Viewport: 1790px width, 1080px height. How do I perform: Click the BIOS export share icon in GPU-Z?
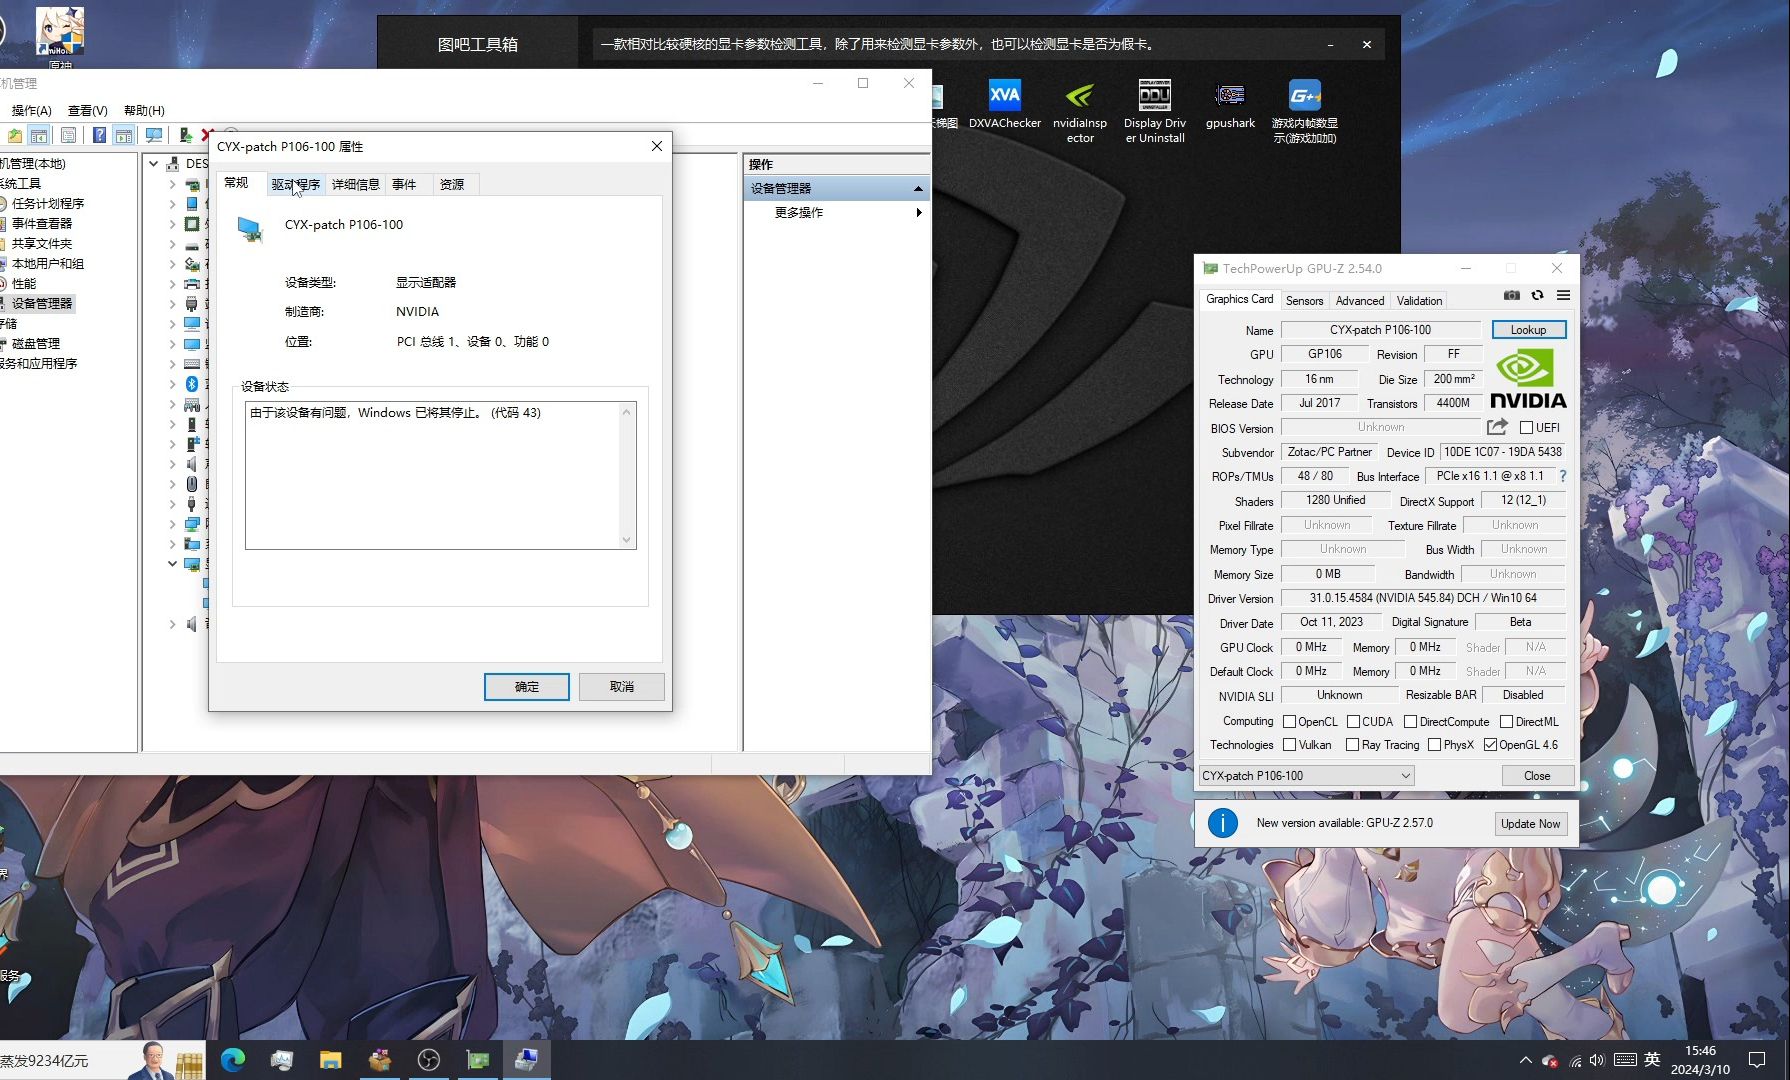(x=1497, y=427)
